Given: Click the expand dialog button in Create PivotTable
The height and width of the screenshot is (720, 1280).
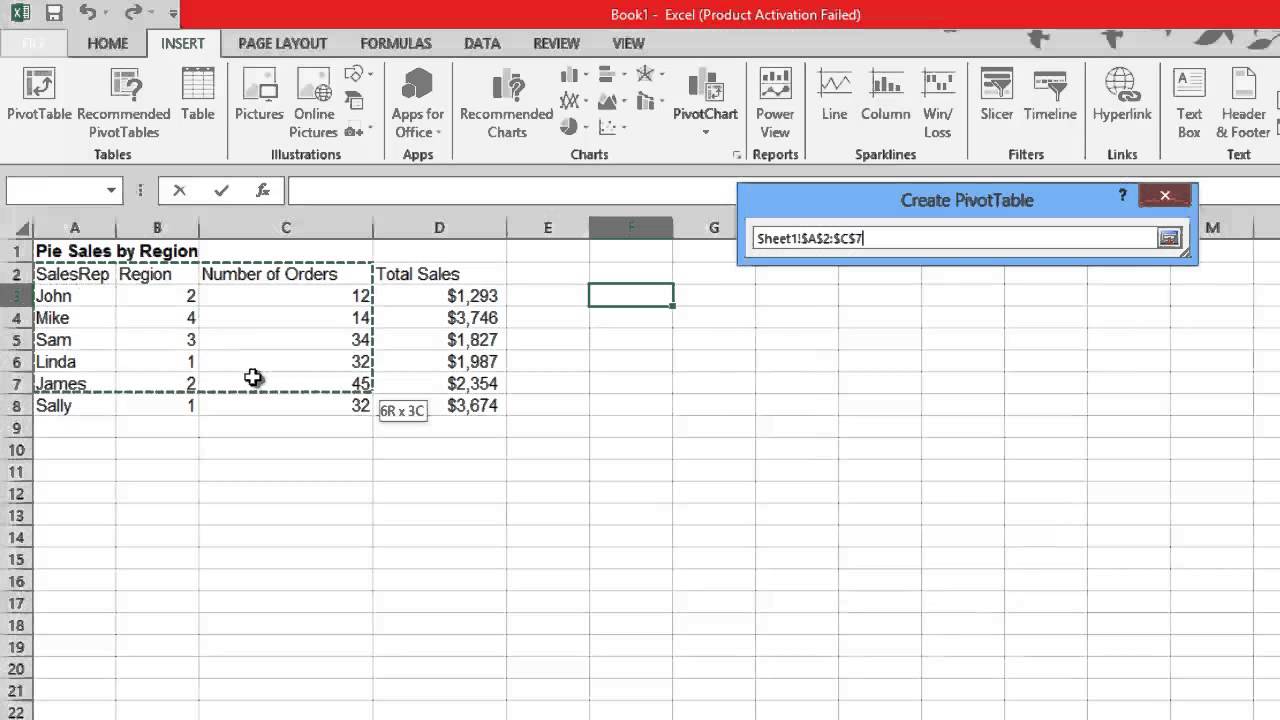Looking at the screenshot, I should tap(1169, 238).
